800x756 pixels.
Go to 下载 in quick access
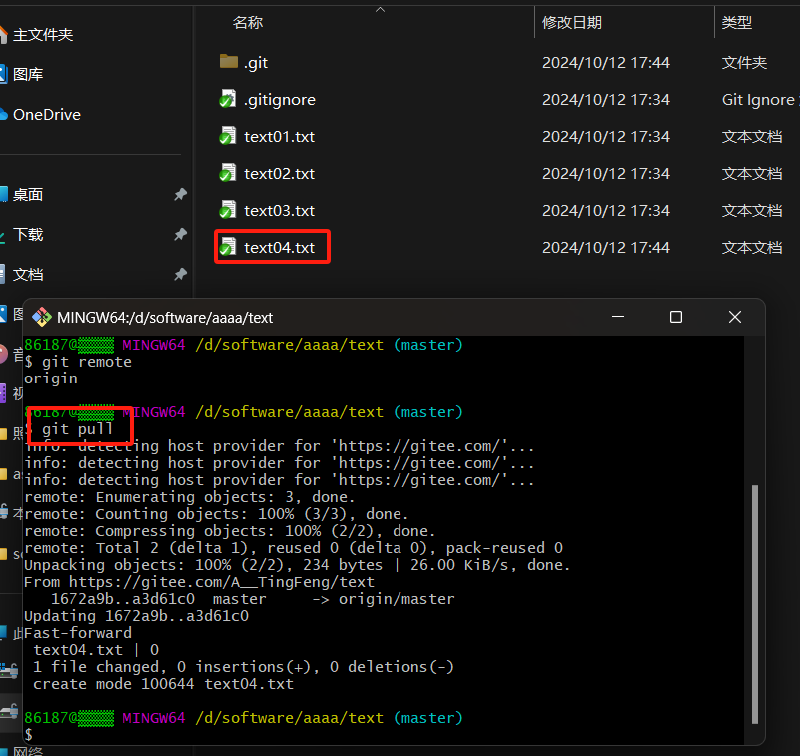[x=28, y=235]
